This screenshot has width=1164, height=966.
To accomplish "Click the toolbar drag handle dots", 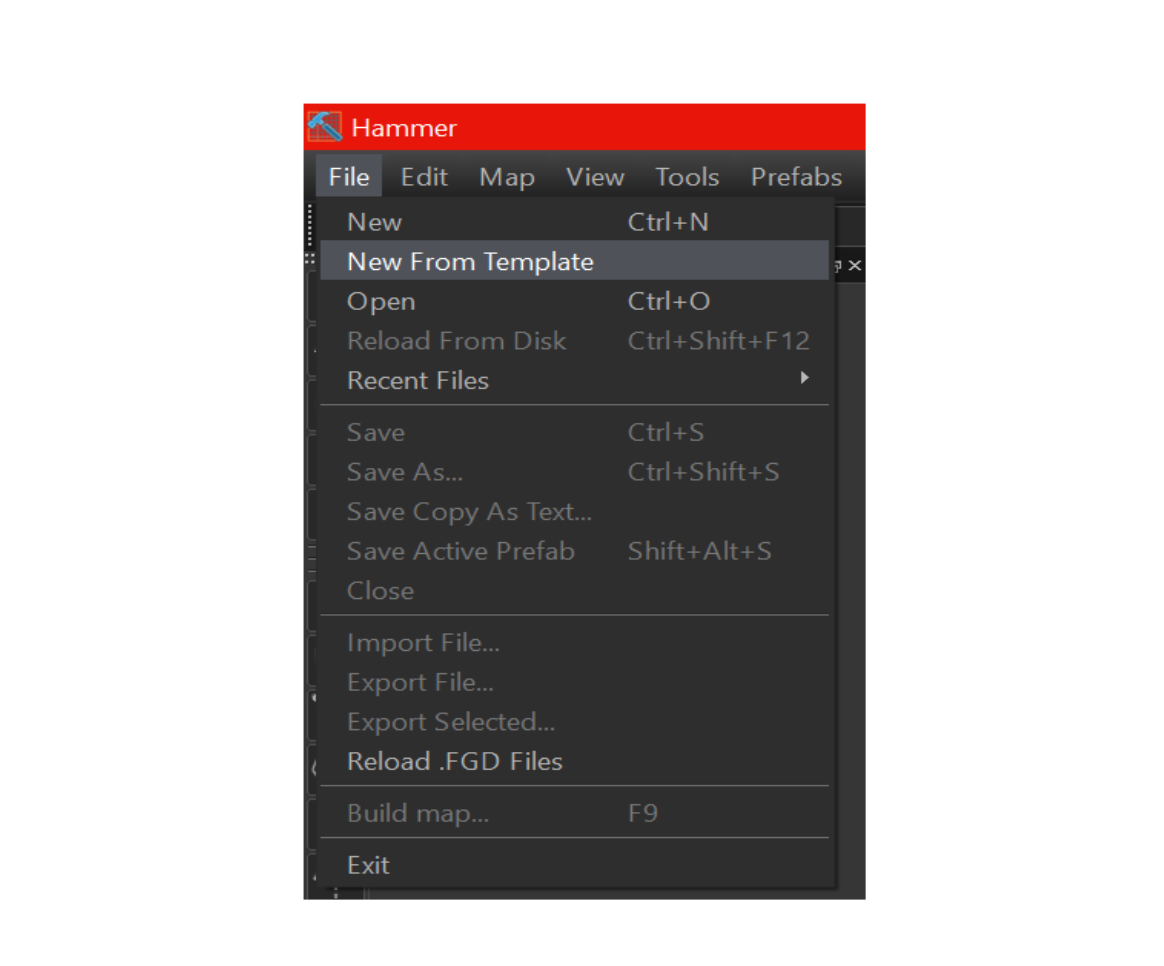I will tap(310, 226).
